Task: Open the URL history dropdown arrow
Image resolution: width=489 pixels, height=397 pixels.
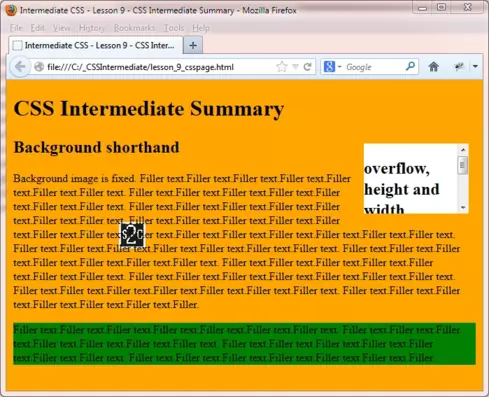Action: coord(295,67)
